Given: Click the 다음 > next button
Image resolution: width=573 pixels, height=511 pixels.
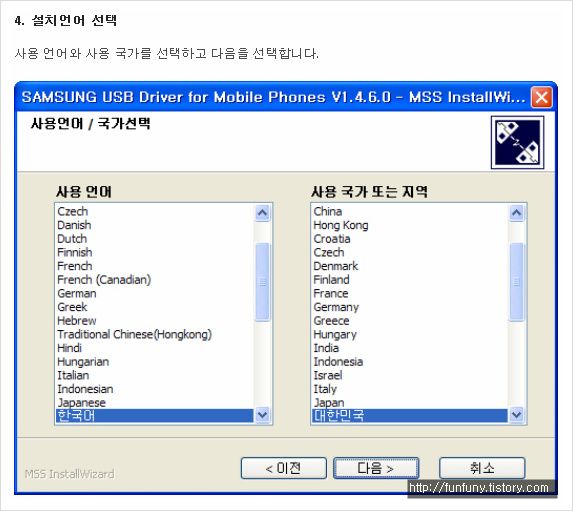Looking at the screenshot, I should pos(376,468).
